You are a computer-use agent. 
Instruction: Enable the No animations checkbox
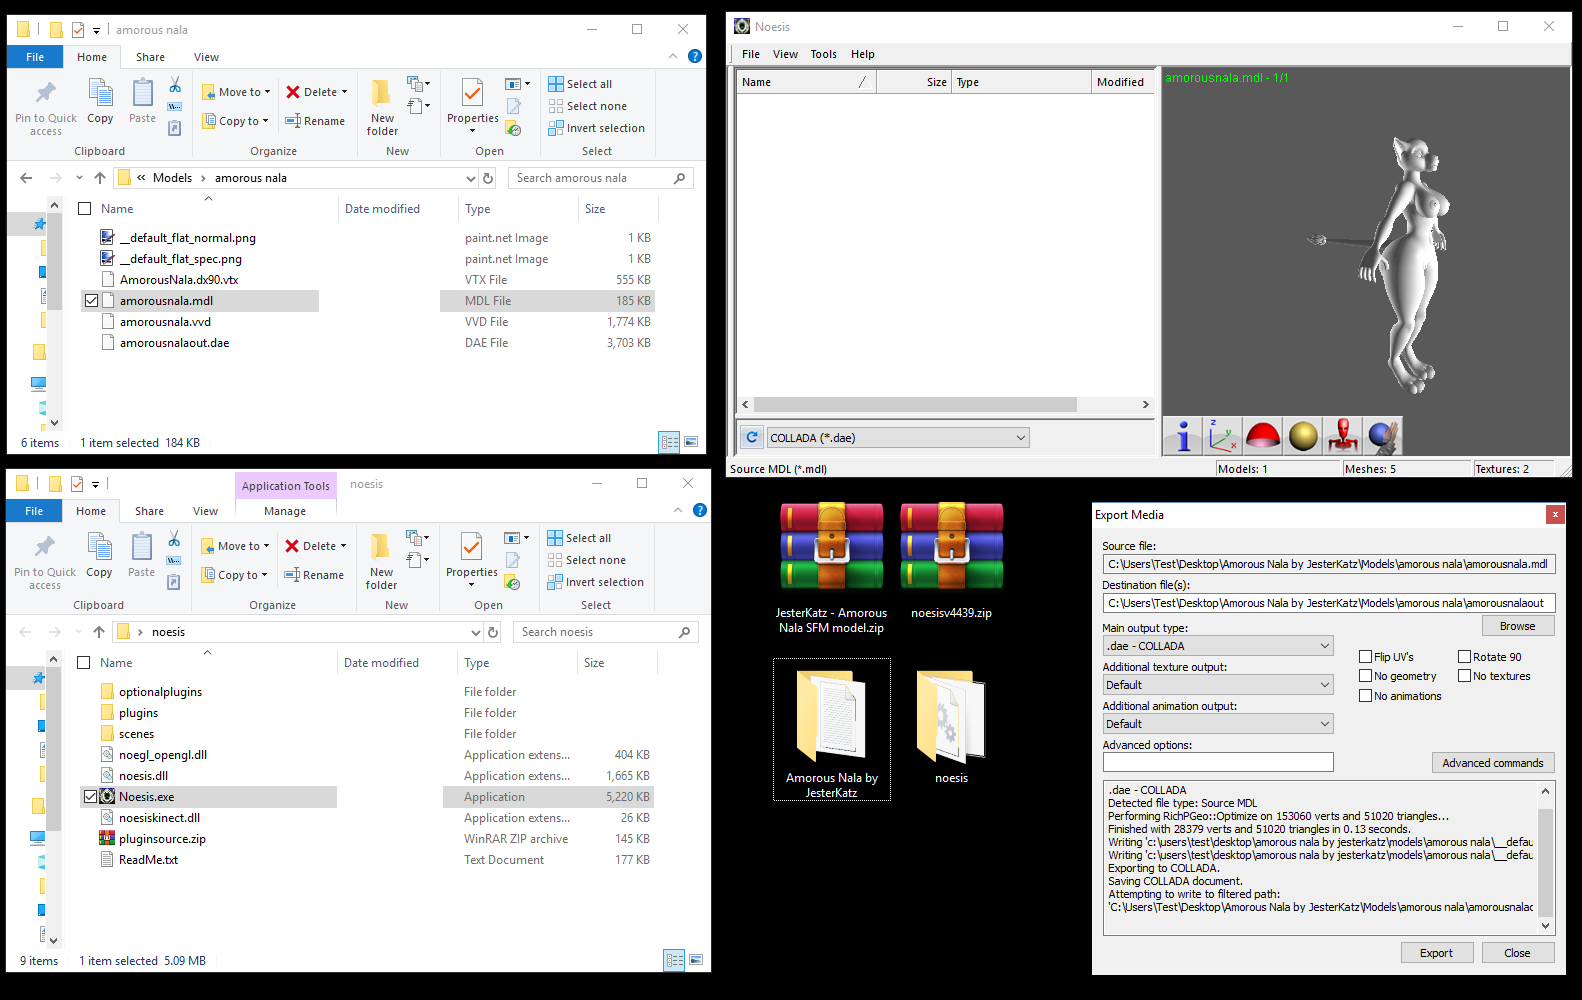coord(1365,696)
